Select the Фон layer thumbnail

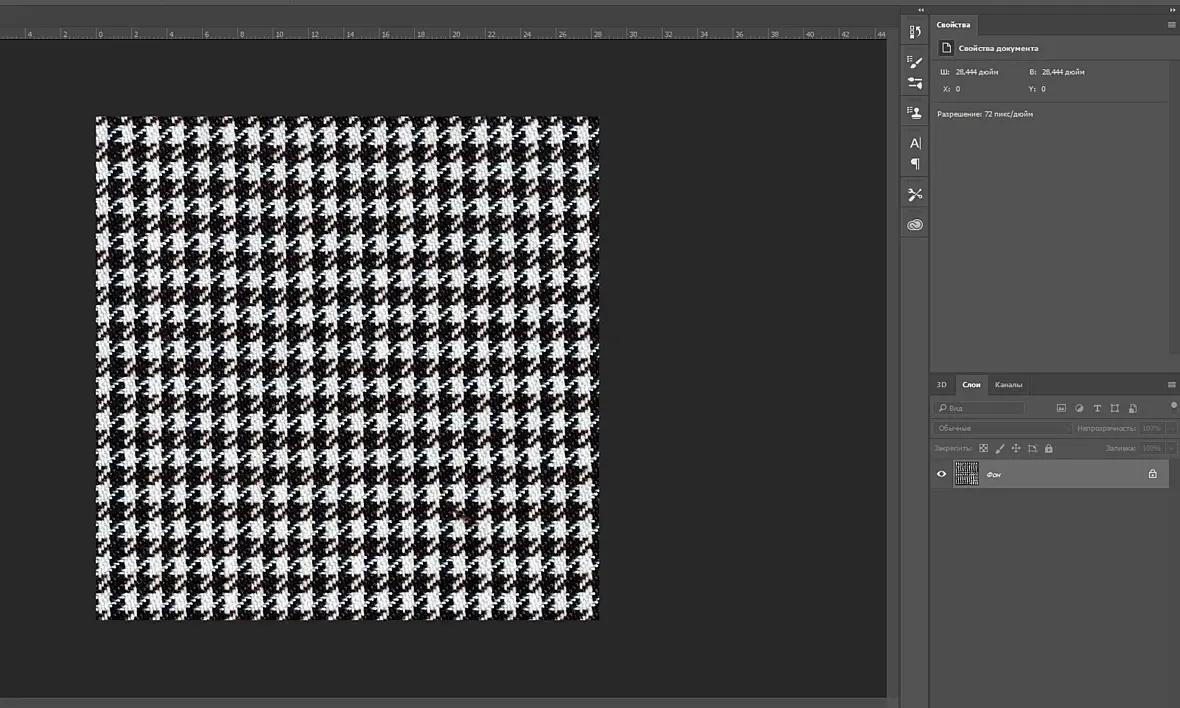[x=967, y=474]
